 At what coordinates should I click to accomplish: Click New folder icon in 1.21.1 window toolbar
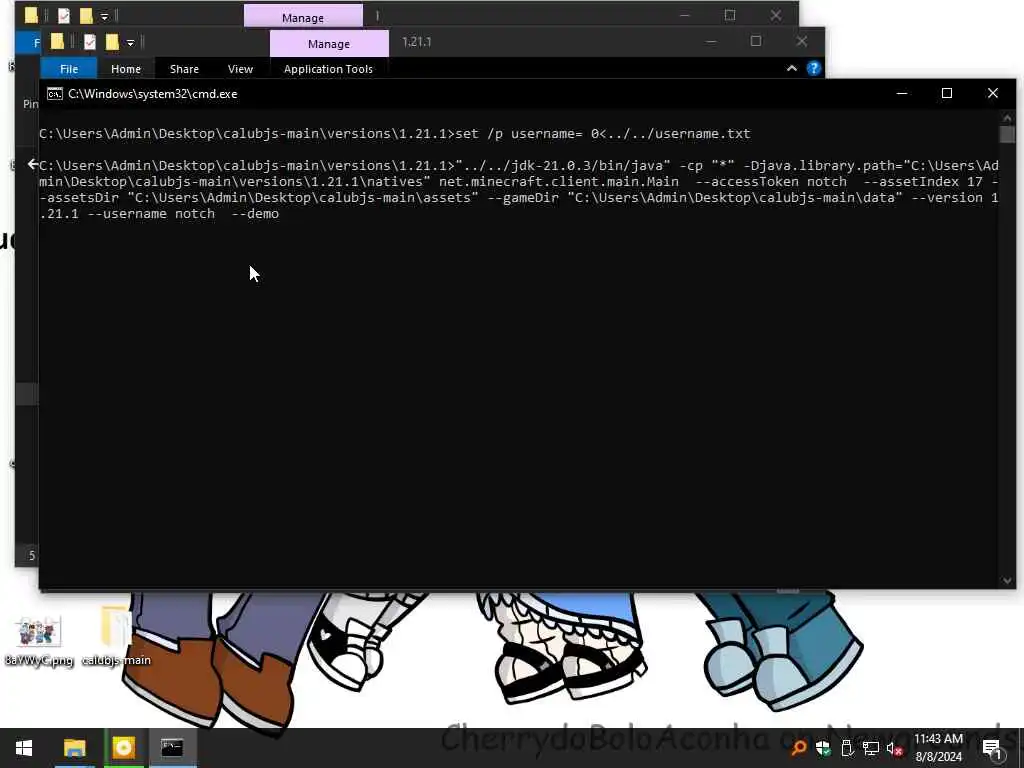pos(112,42)
